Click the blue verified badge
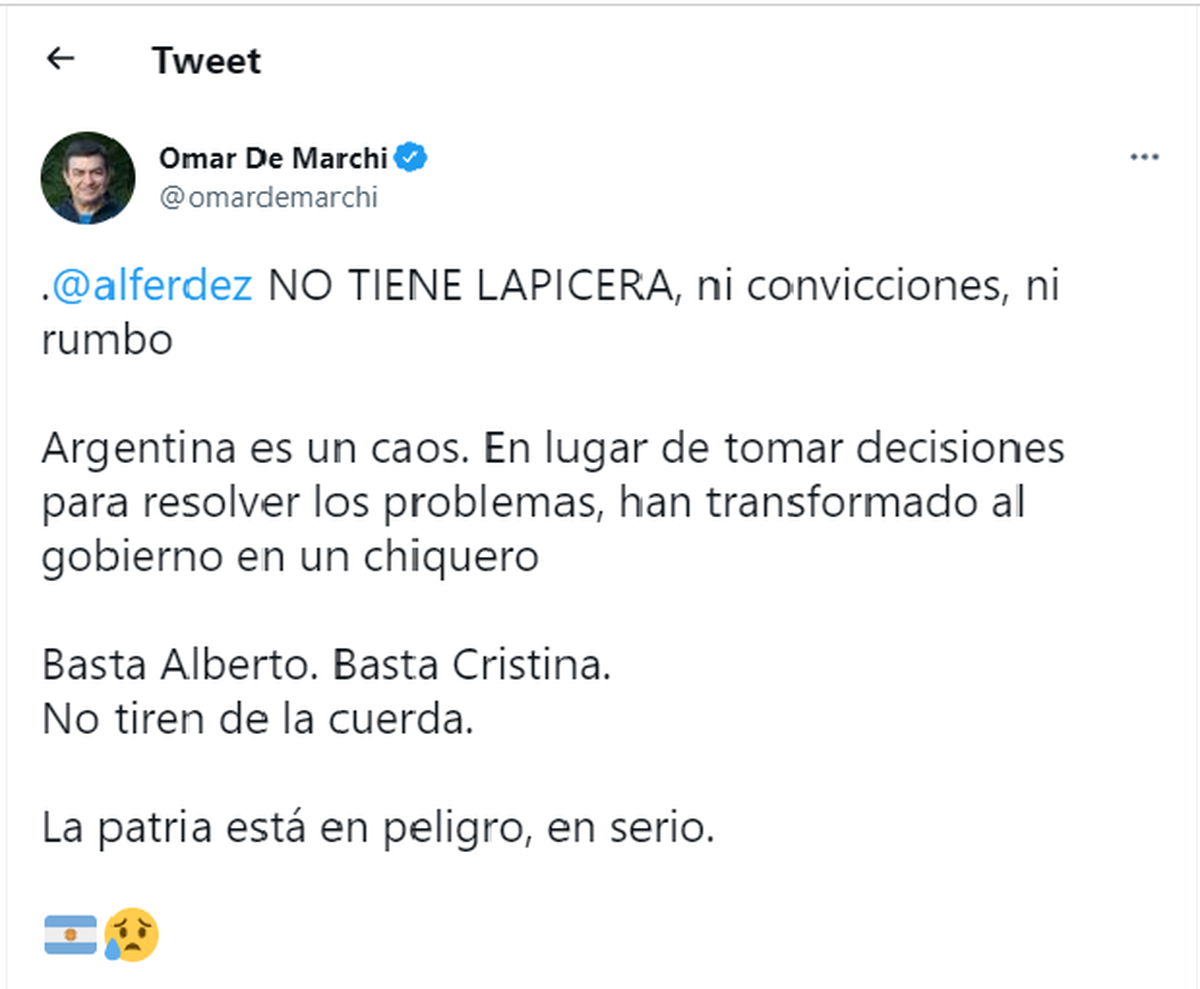The height and width of the screenshot is (989, 1200). pos(412,158)
